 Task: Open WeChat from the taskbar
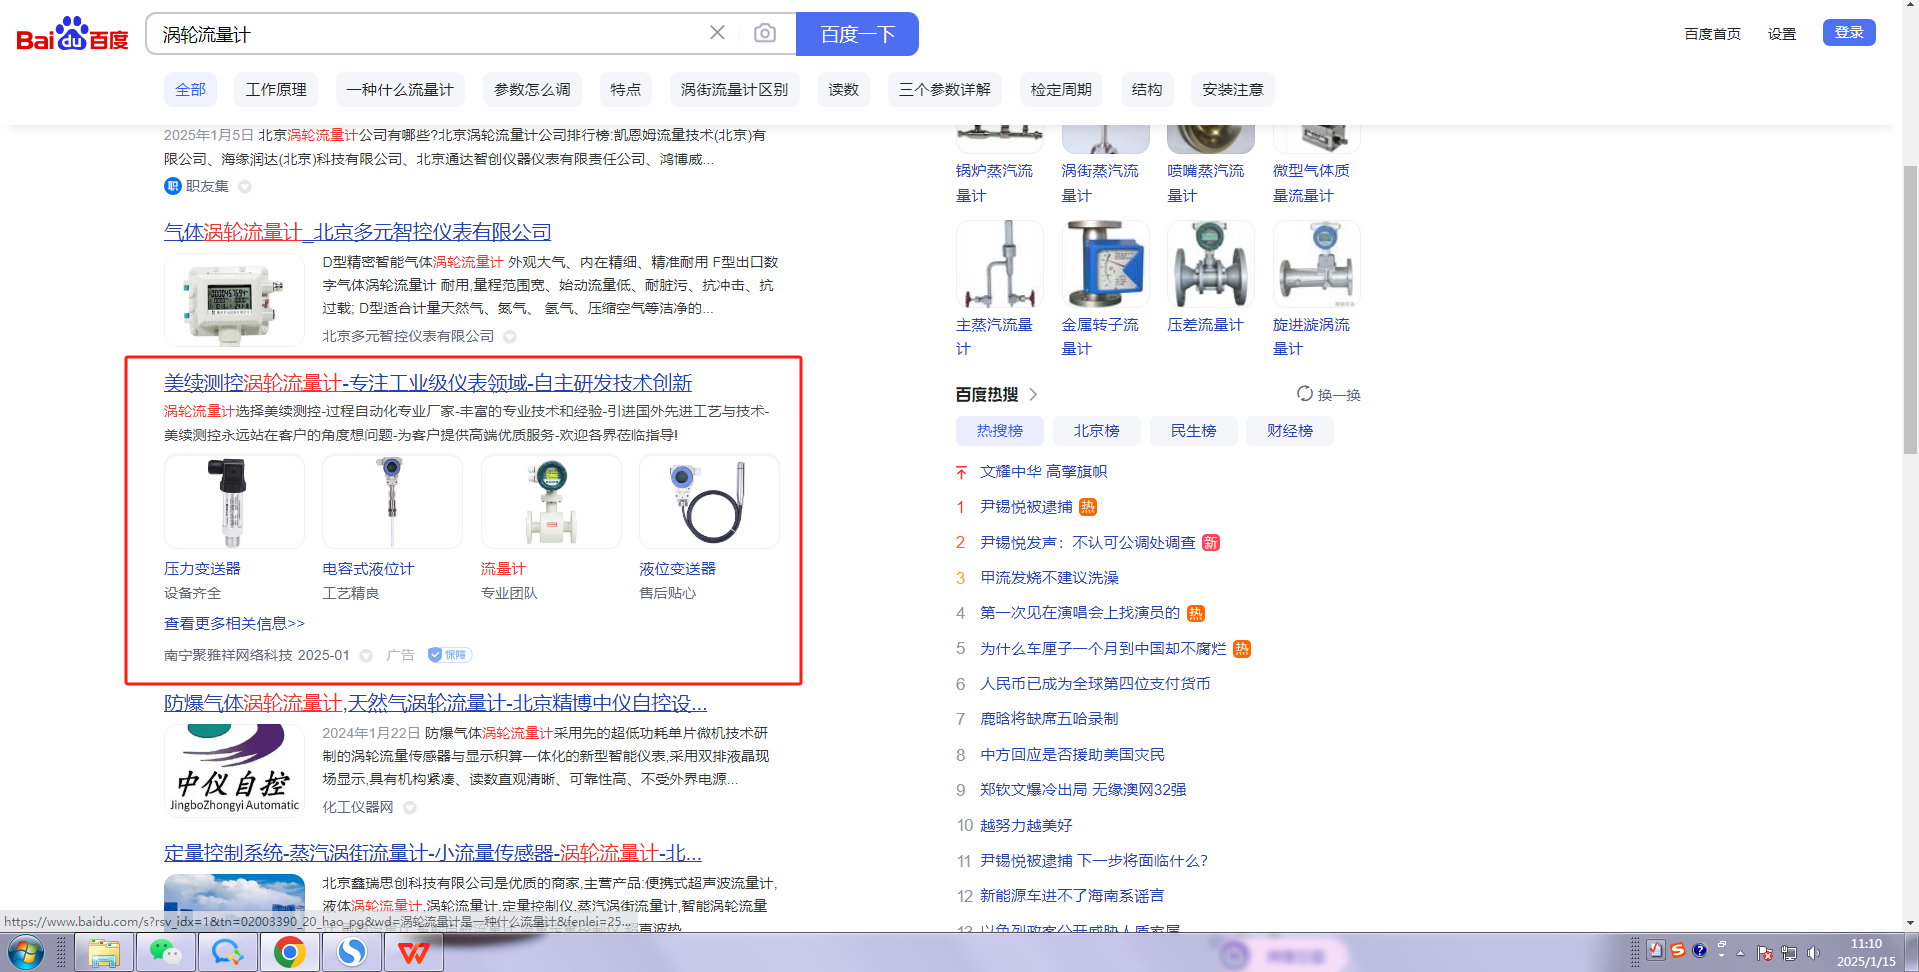pyautogui.click(x=165, y=952)
